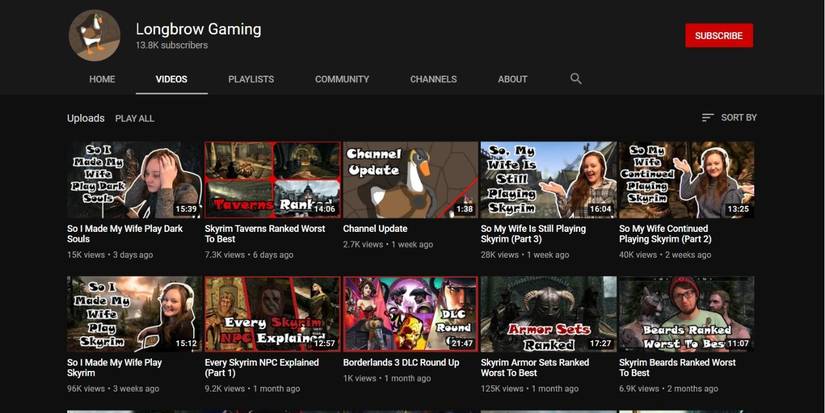
Task: Switch to the Channels tab
Action: [x=434, y=79]
